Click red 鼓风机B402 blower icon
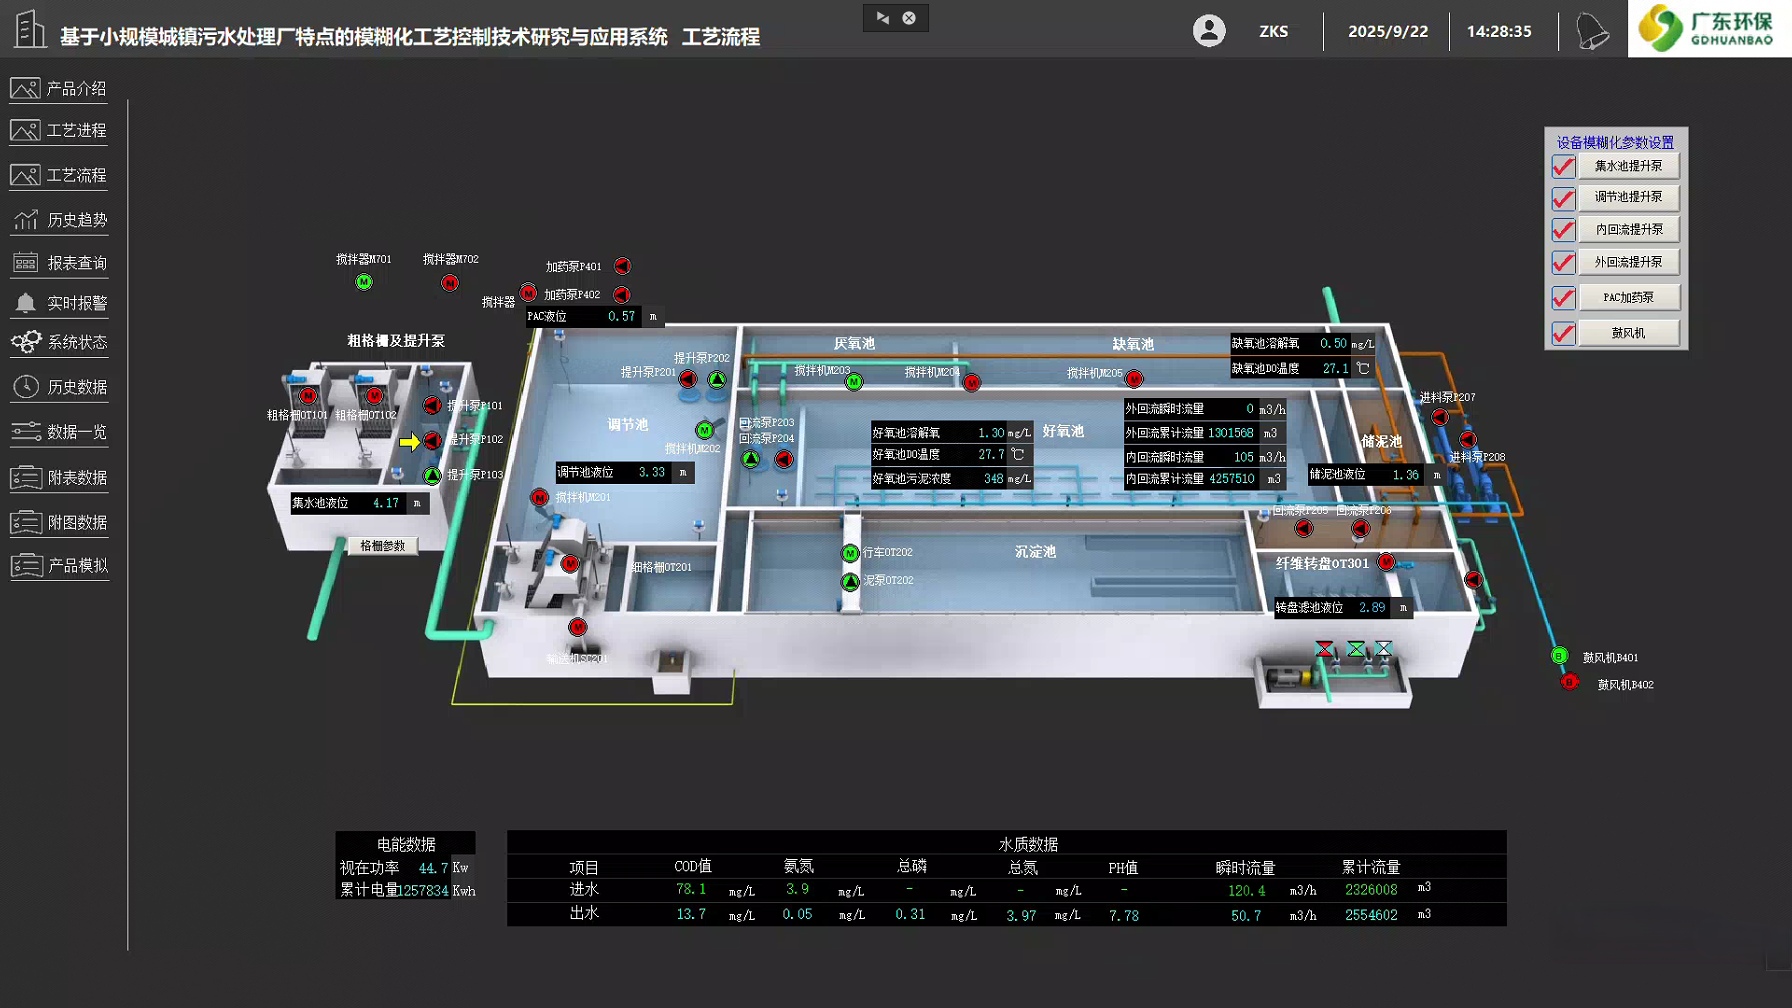Screen dimensions: 1792x1008 pyautogui.click(x=1570, y=682)
